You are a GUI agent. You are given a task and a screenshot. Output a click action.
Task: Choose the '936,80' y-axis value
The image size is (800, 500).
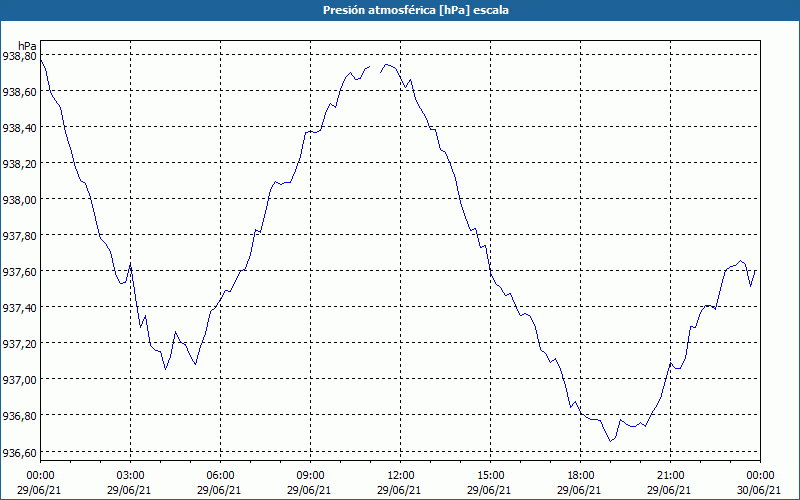coord(19,416)
